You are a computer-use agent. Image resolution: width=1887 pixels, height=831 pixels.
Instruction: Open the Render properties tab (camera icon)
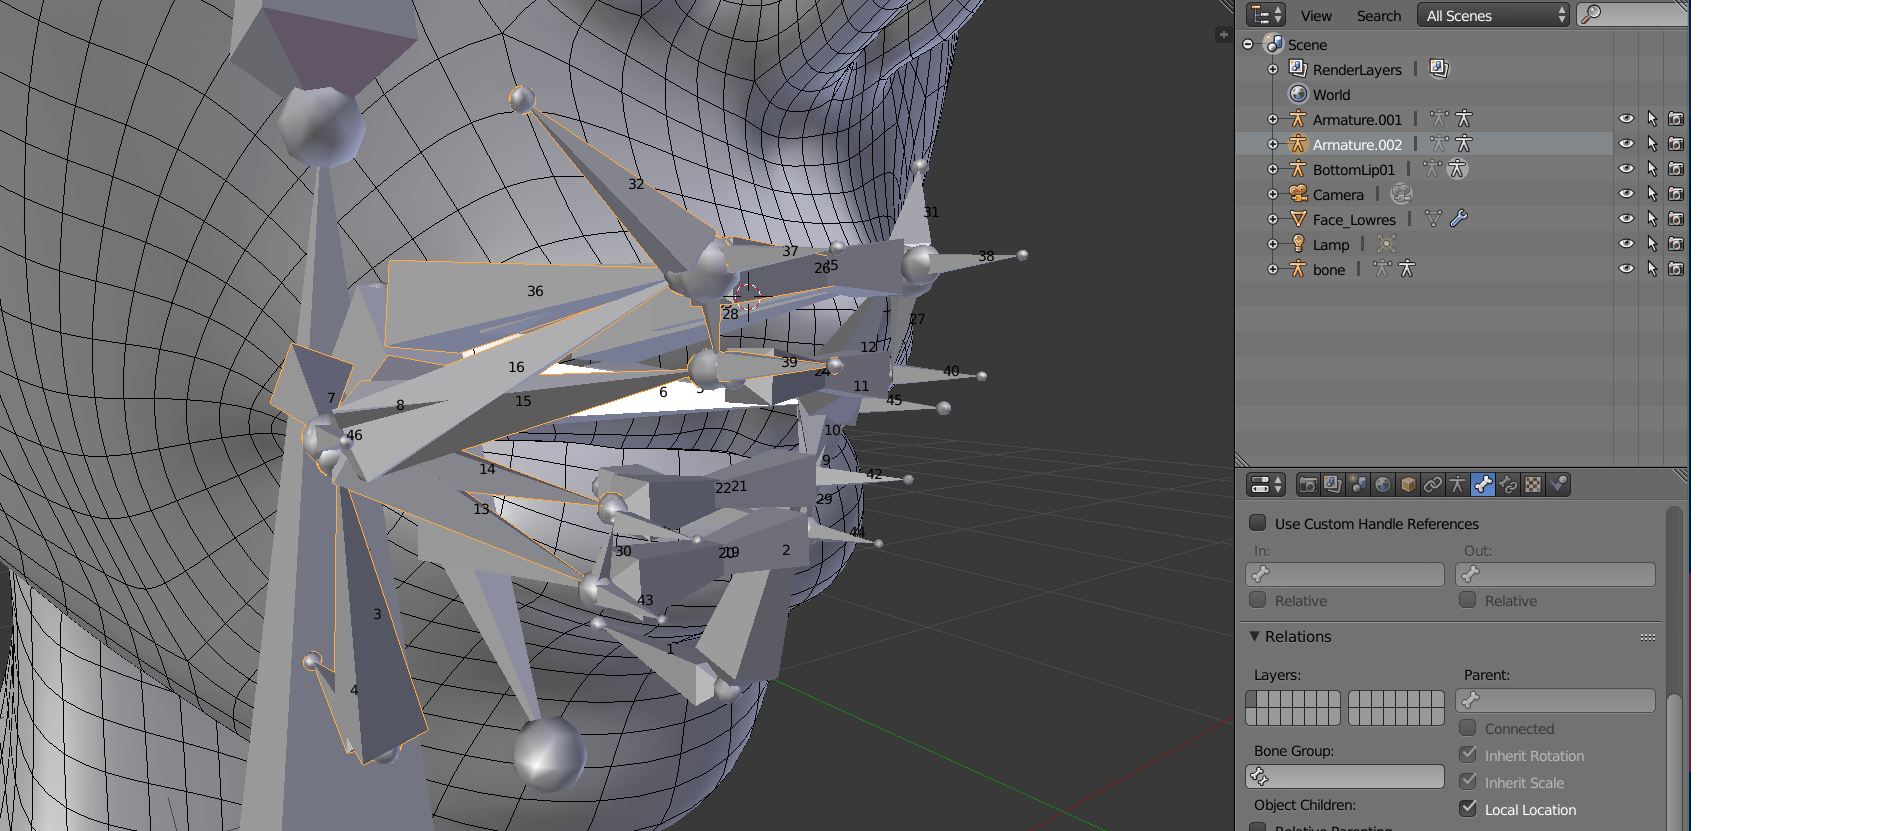point(1308,485)
